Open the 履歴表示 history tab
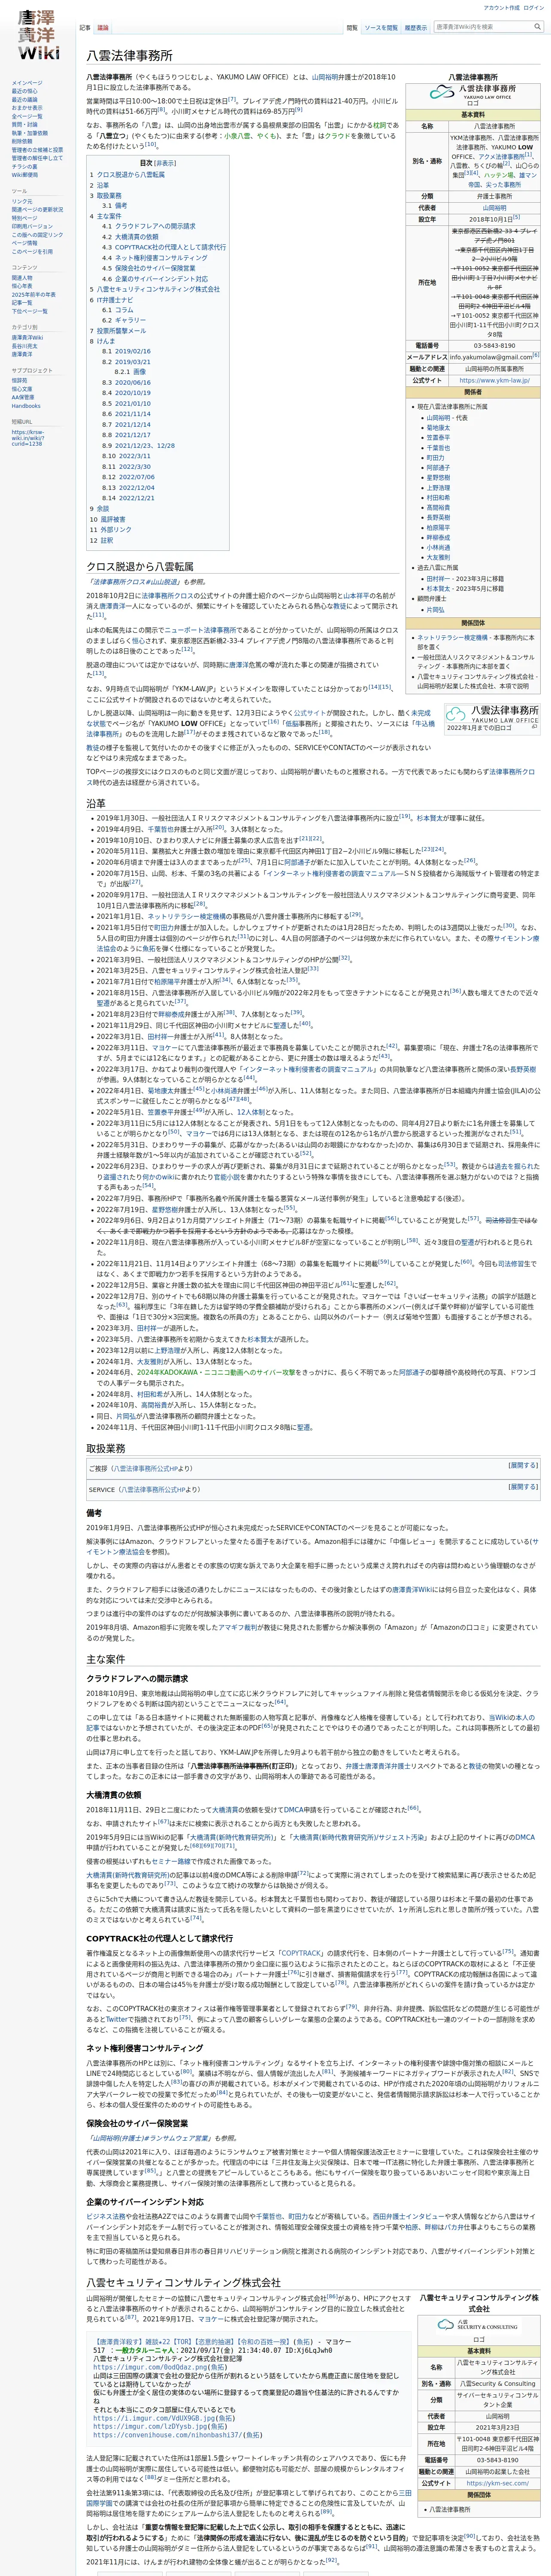This screenshot has height=2576, width=551. click(415, 28)
